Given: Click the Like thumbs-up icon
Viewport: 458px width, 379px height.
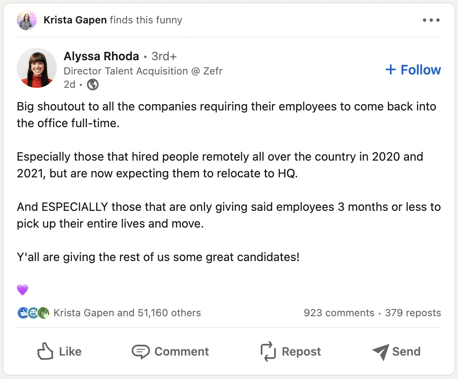Looking at the screenshot, I should (45, 351).
